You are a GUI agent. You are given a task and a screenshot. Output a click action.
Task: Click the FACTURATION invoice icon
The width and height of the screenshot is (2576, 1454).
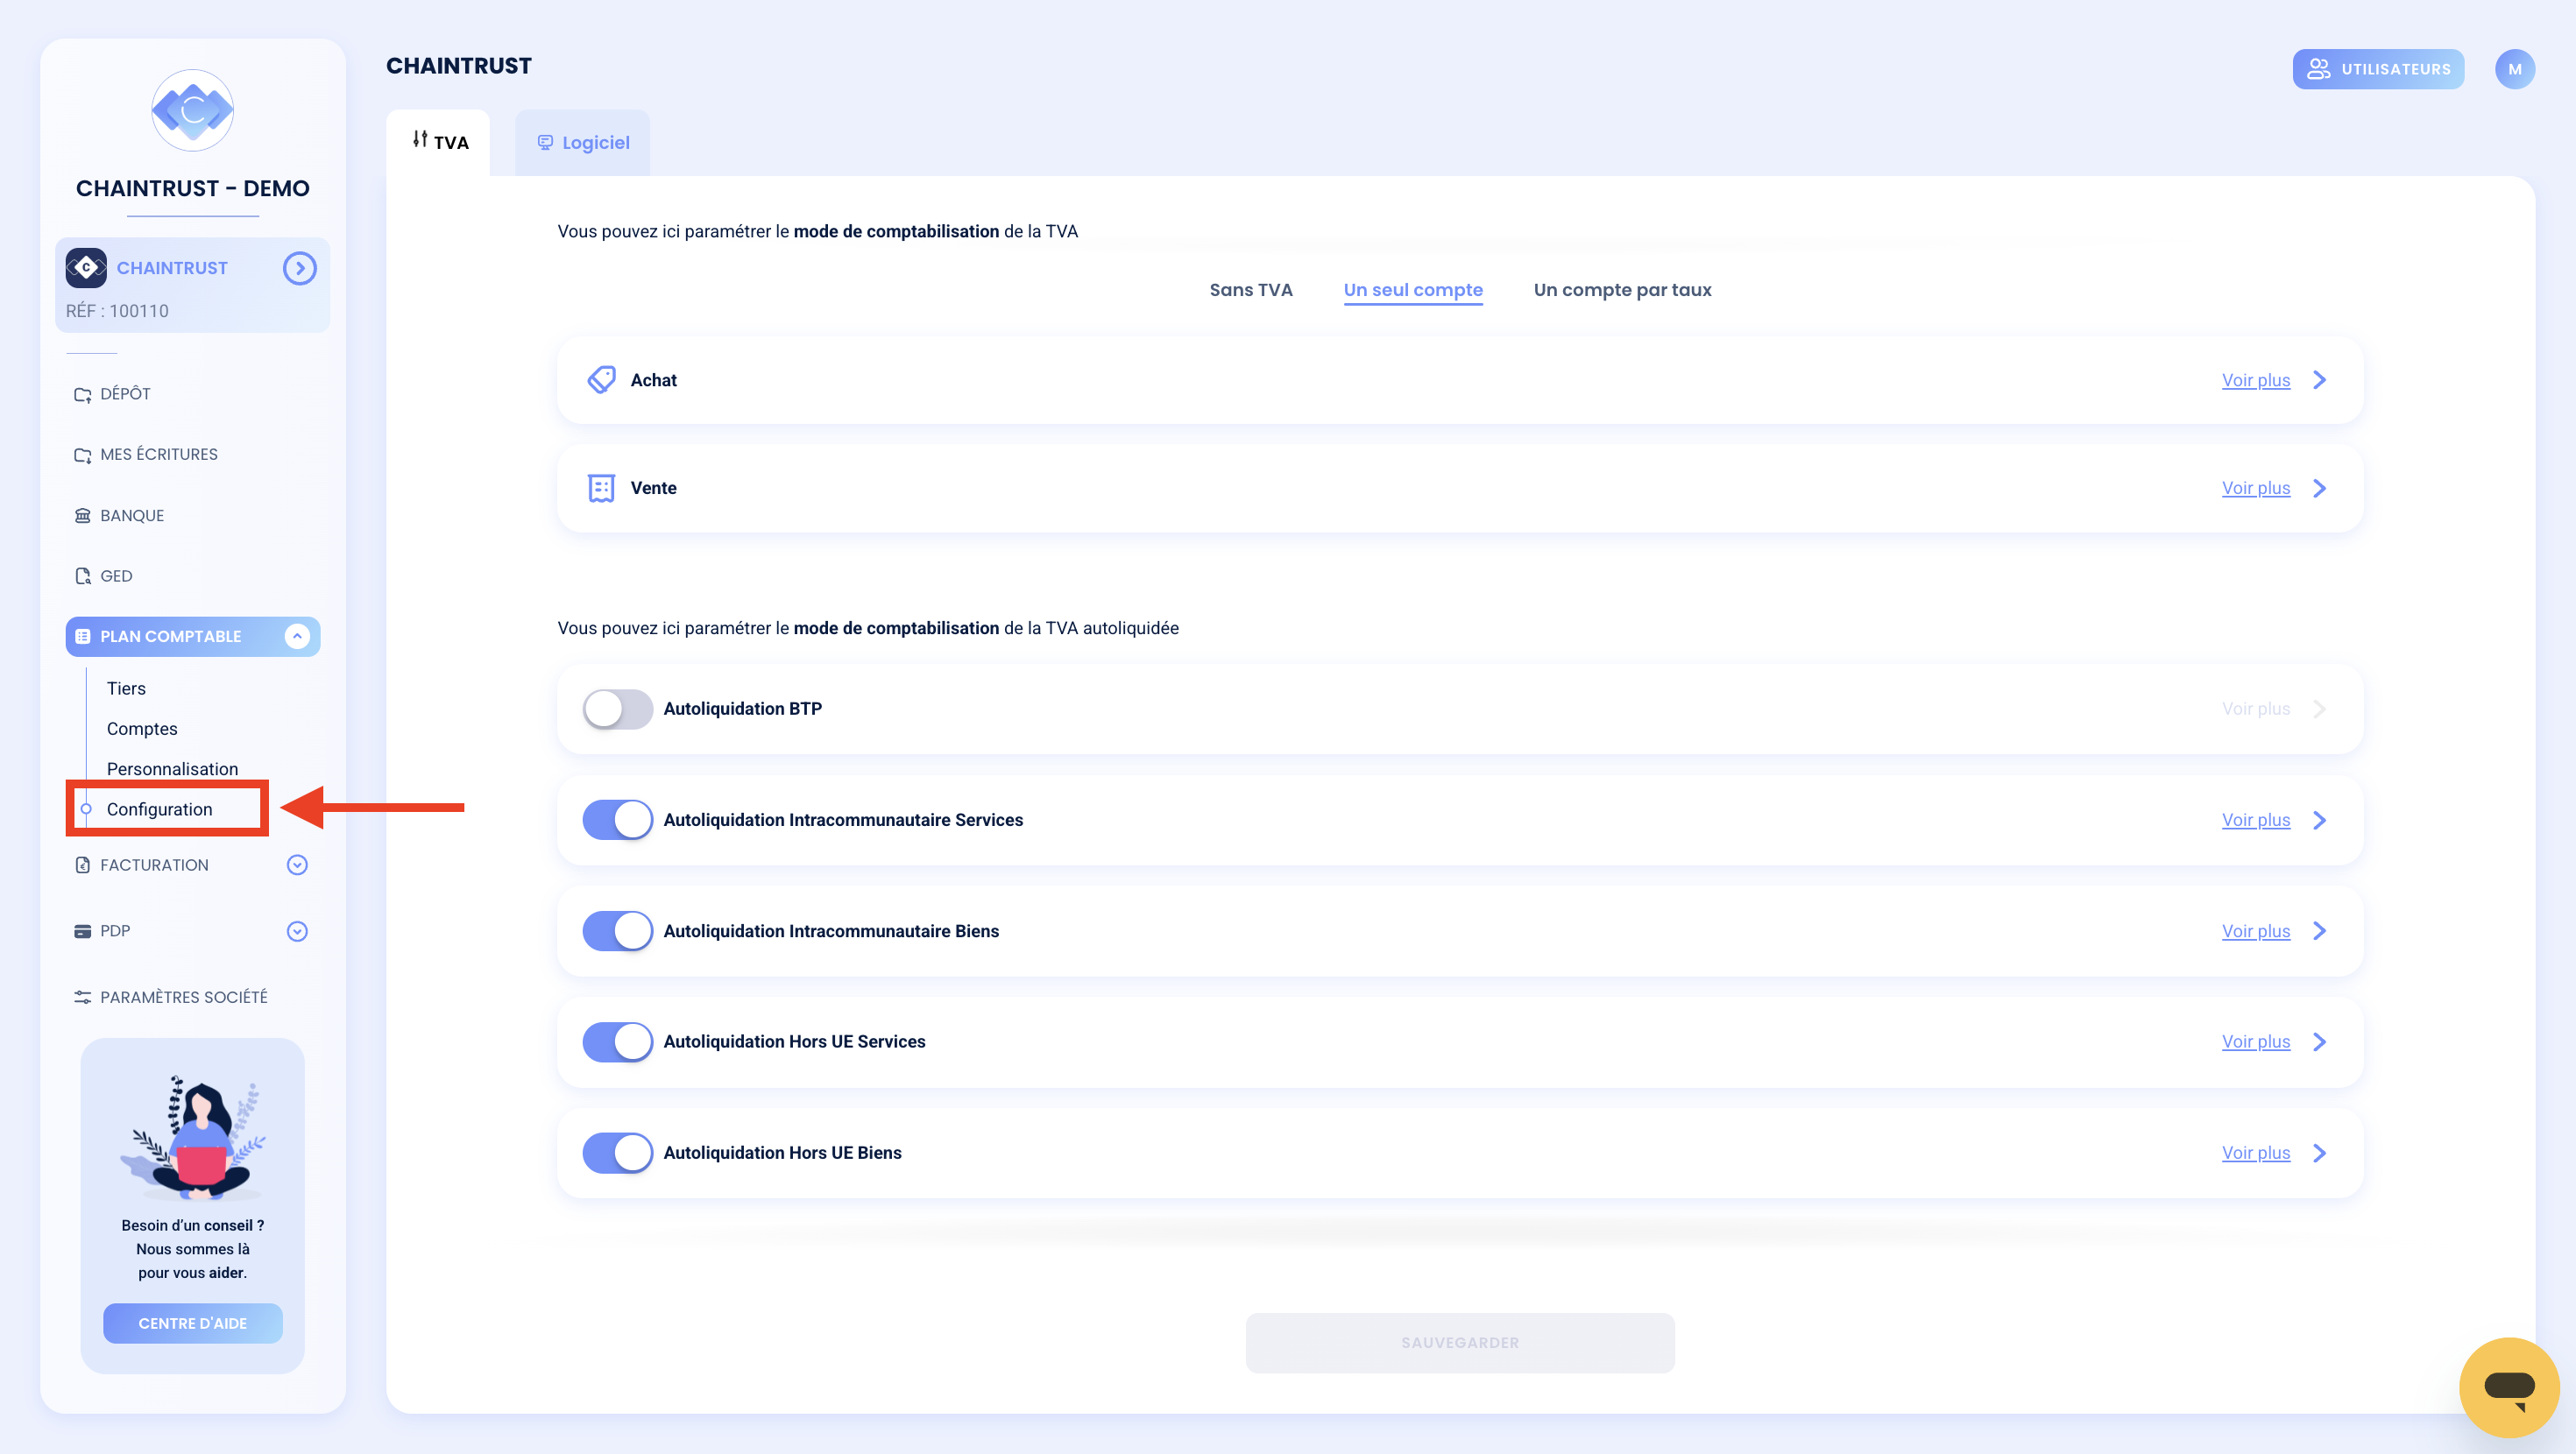coord(83,865)
